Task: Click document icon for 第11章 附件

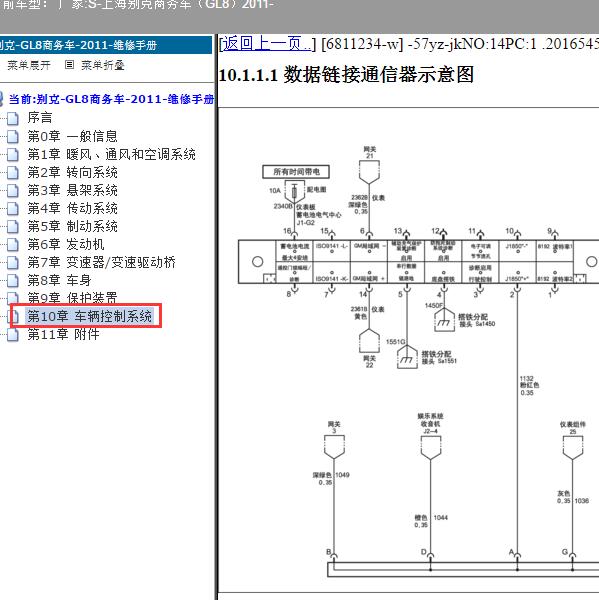Action: click(13, 335)
